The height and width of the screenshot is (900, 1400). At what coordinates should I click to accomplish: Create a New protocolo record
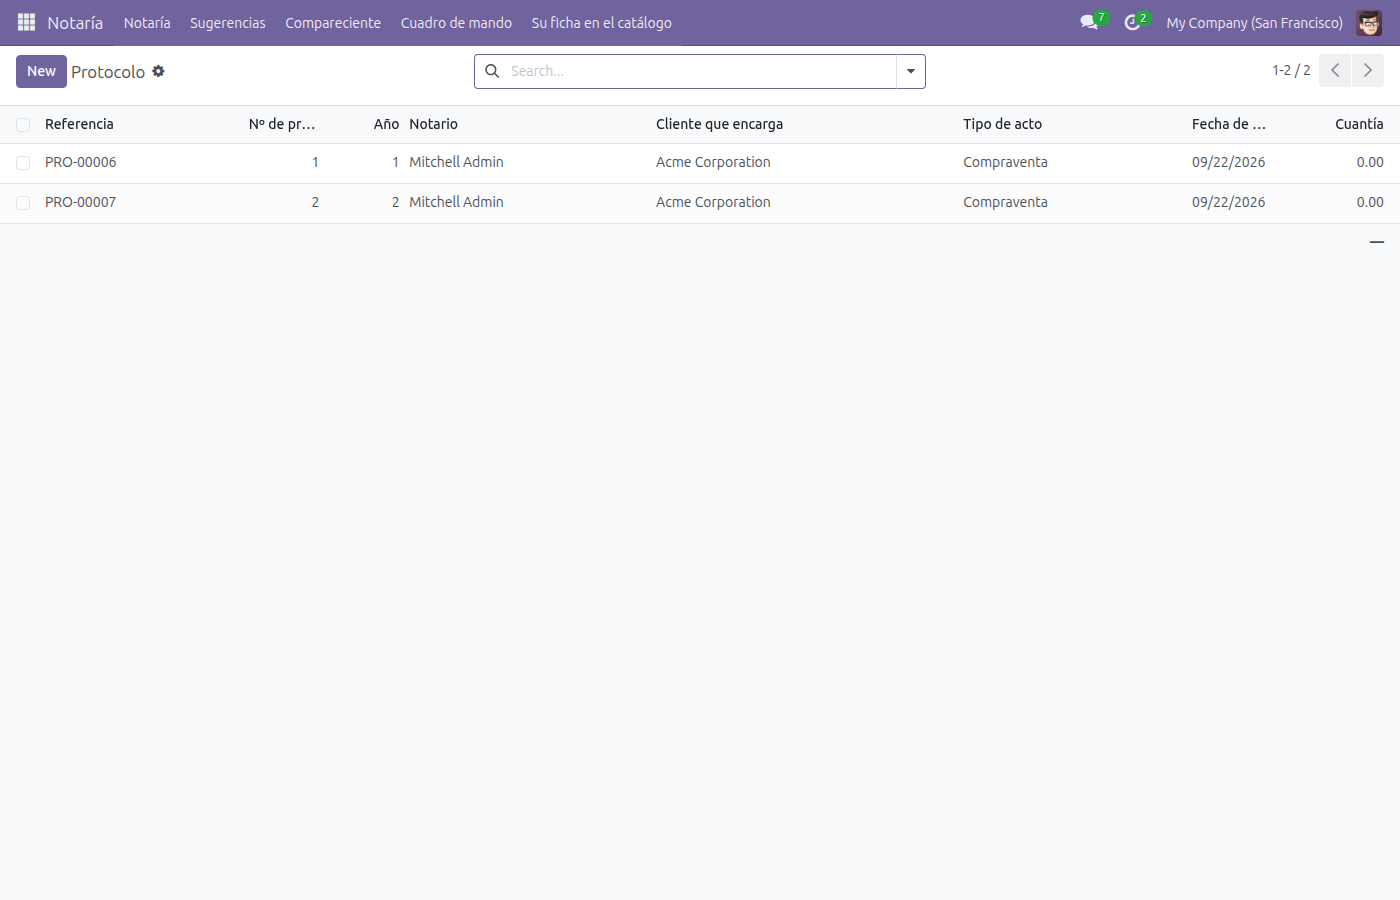[x=41, y=71]
